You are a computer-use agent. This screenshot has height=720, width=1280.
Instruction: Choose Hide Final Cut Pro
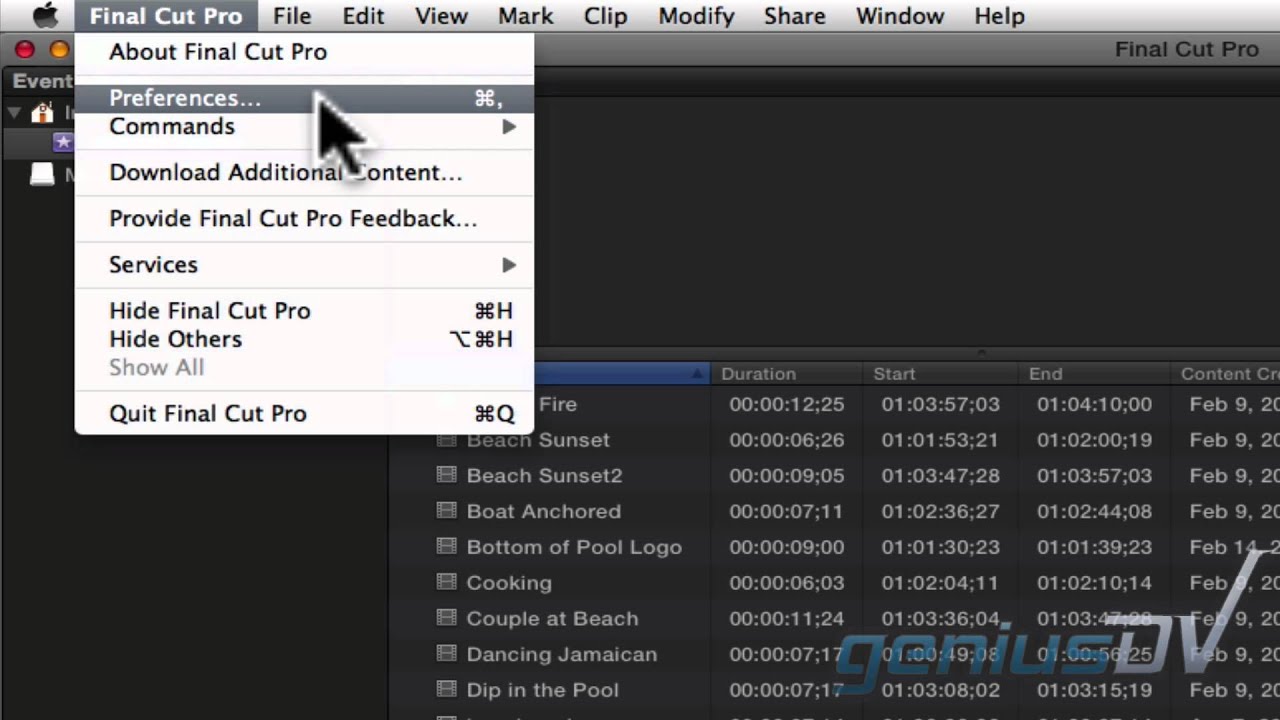pyautogui.click(x=304, y=311)
